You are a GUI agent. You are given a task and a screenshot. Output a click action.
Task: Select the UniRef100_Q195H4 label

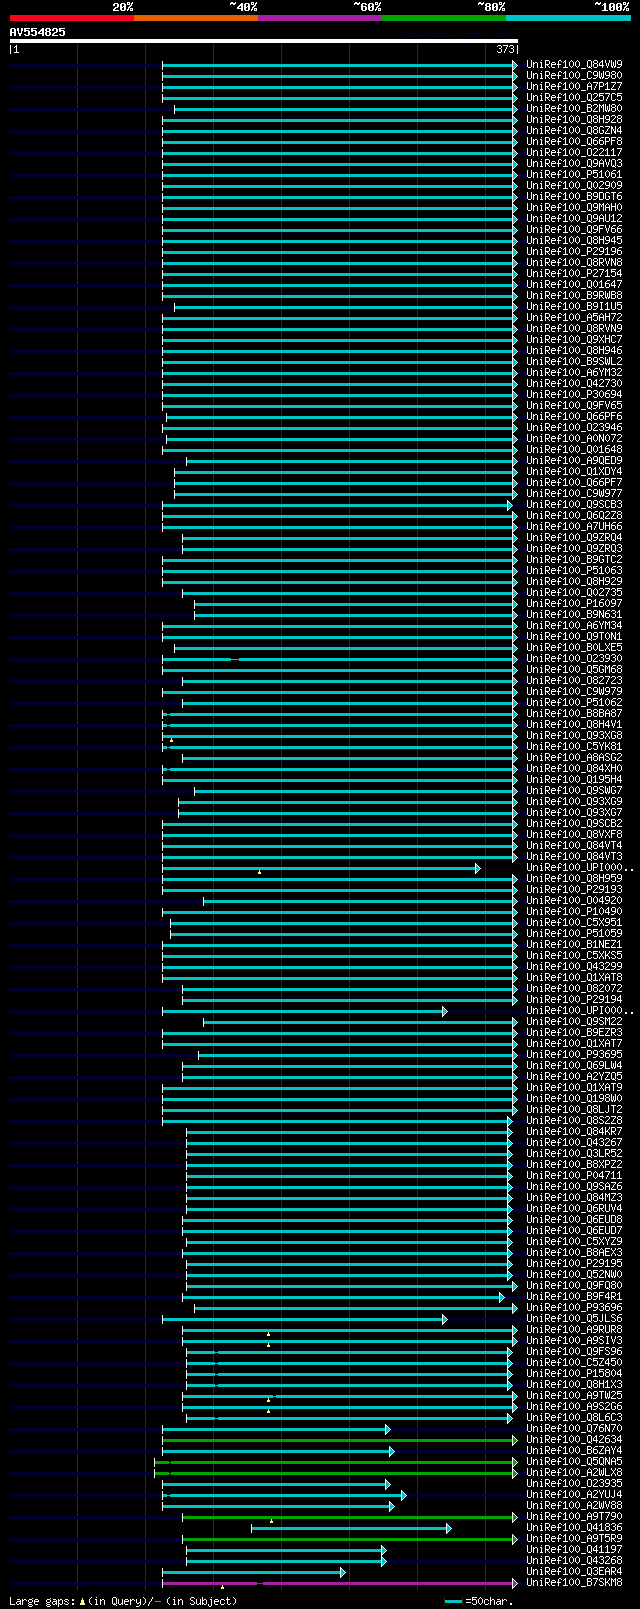coord(574,780)
